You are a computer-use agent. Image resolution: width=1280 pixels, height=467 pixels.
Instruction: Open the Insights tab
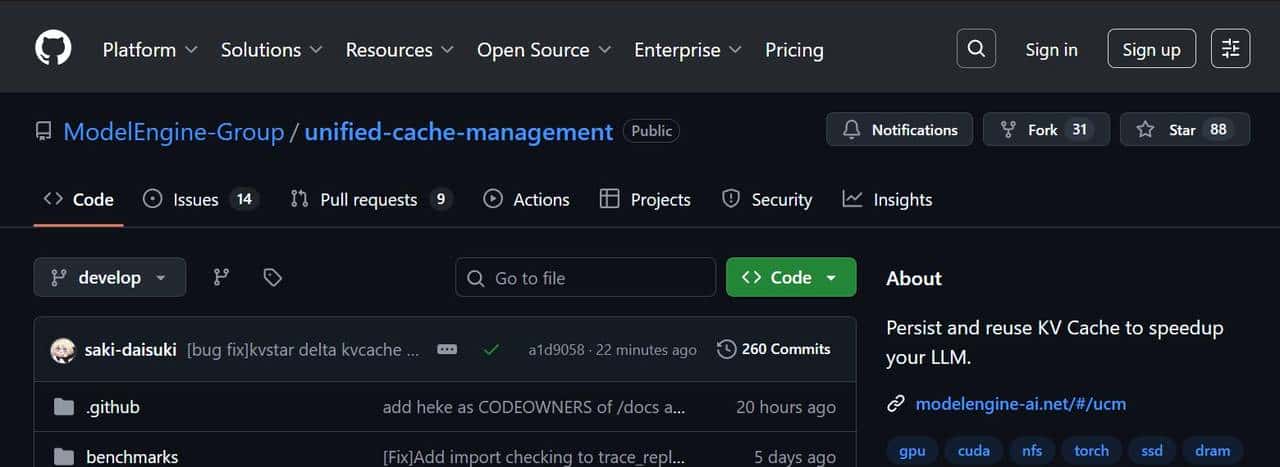tap(887, 200)
